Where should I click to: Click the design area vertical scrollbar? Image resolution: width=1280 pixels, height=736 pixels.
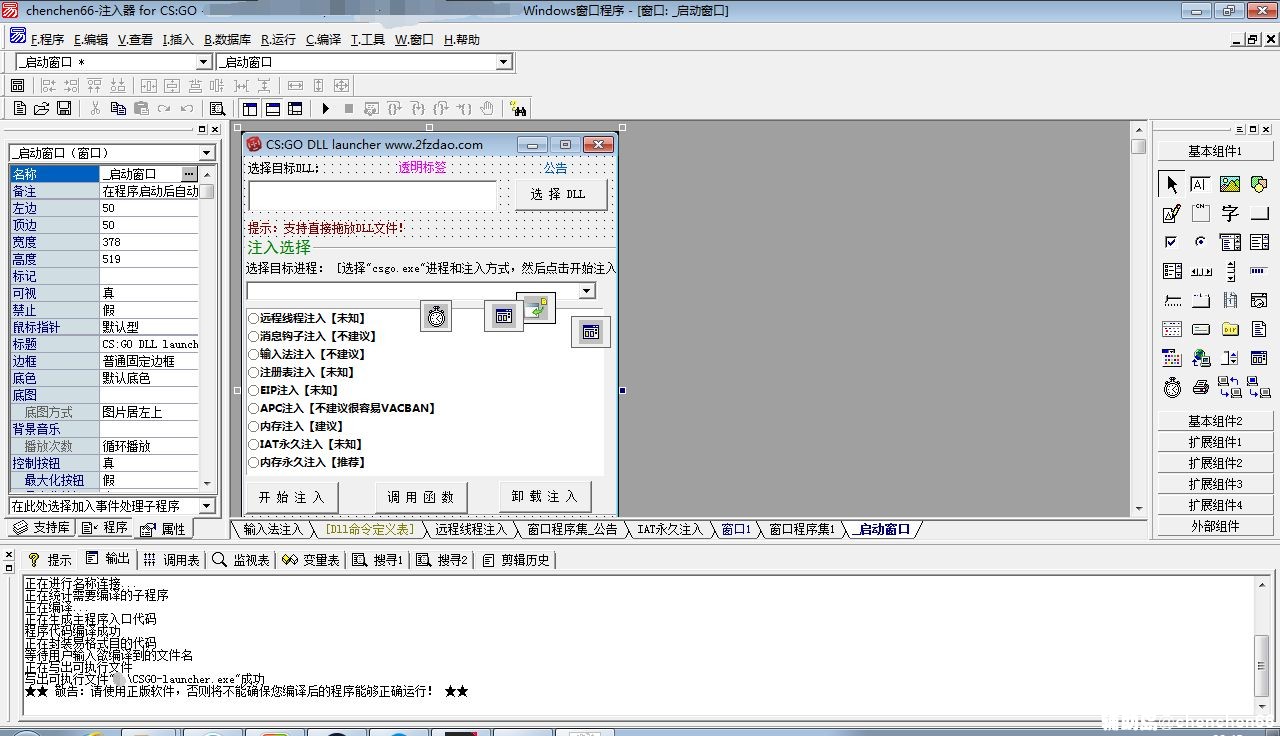tap(1138, 320)
